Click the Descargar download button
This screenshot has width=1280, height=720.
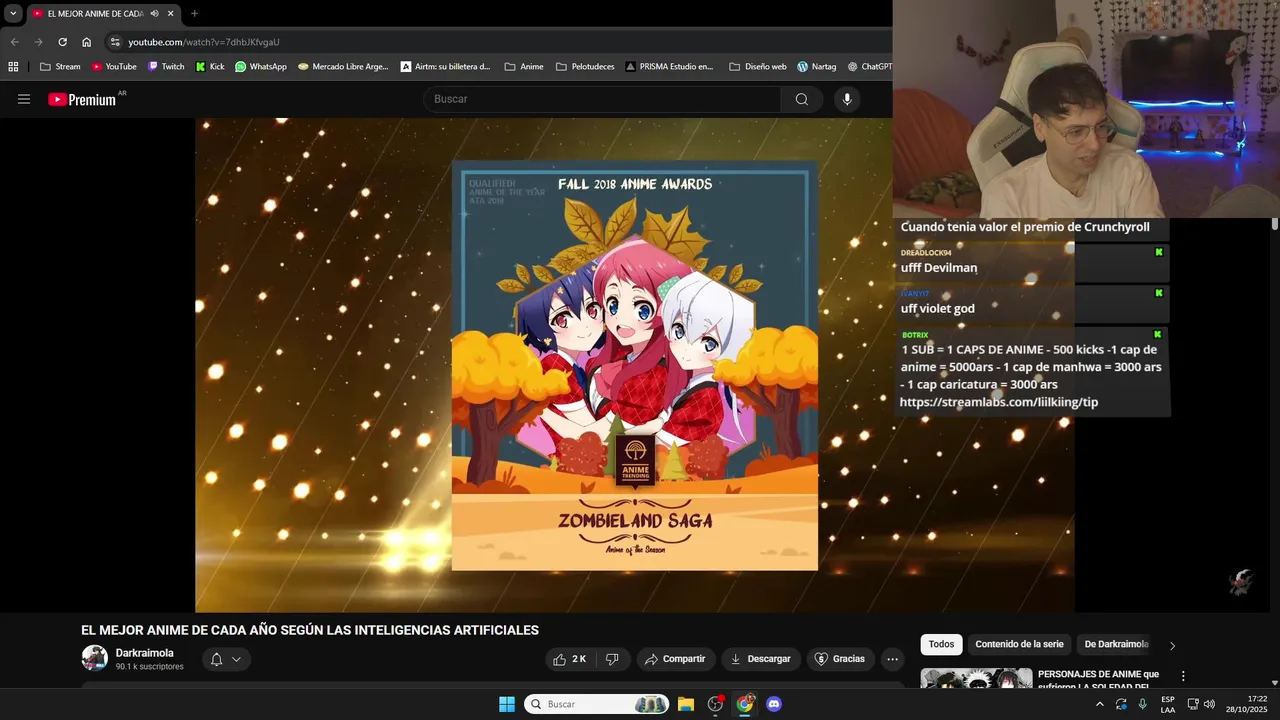[x=761, y=659]
